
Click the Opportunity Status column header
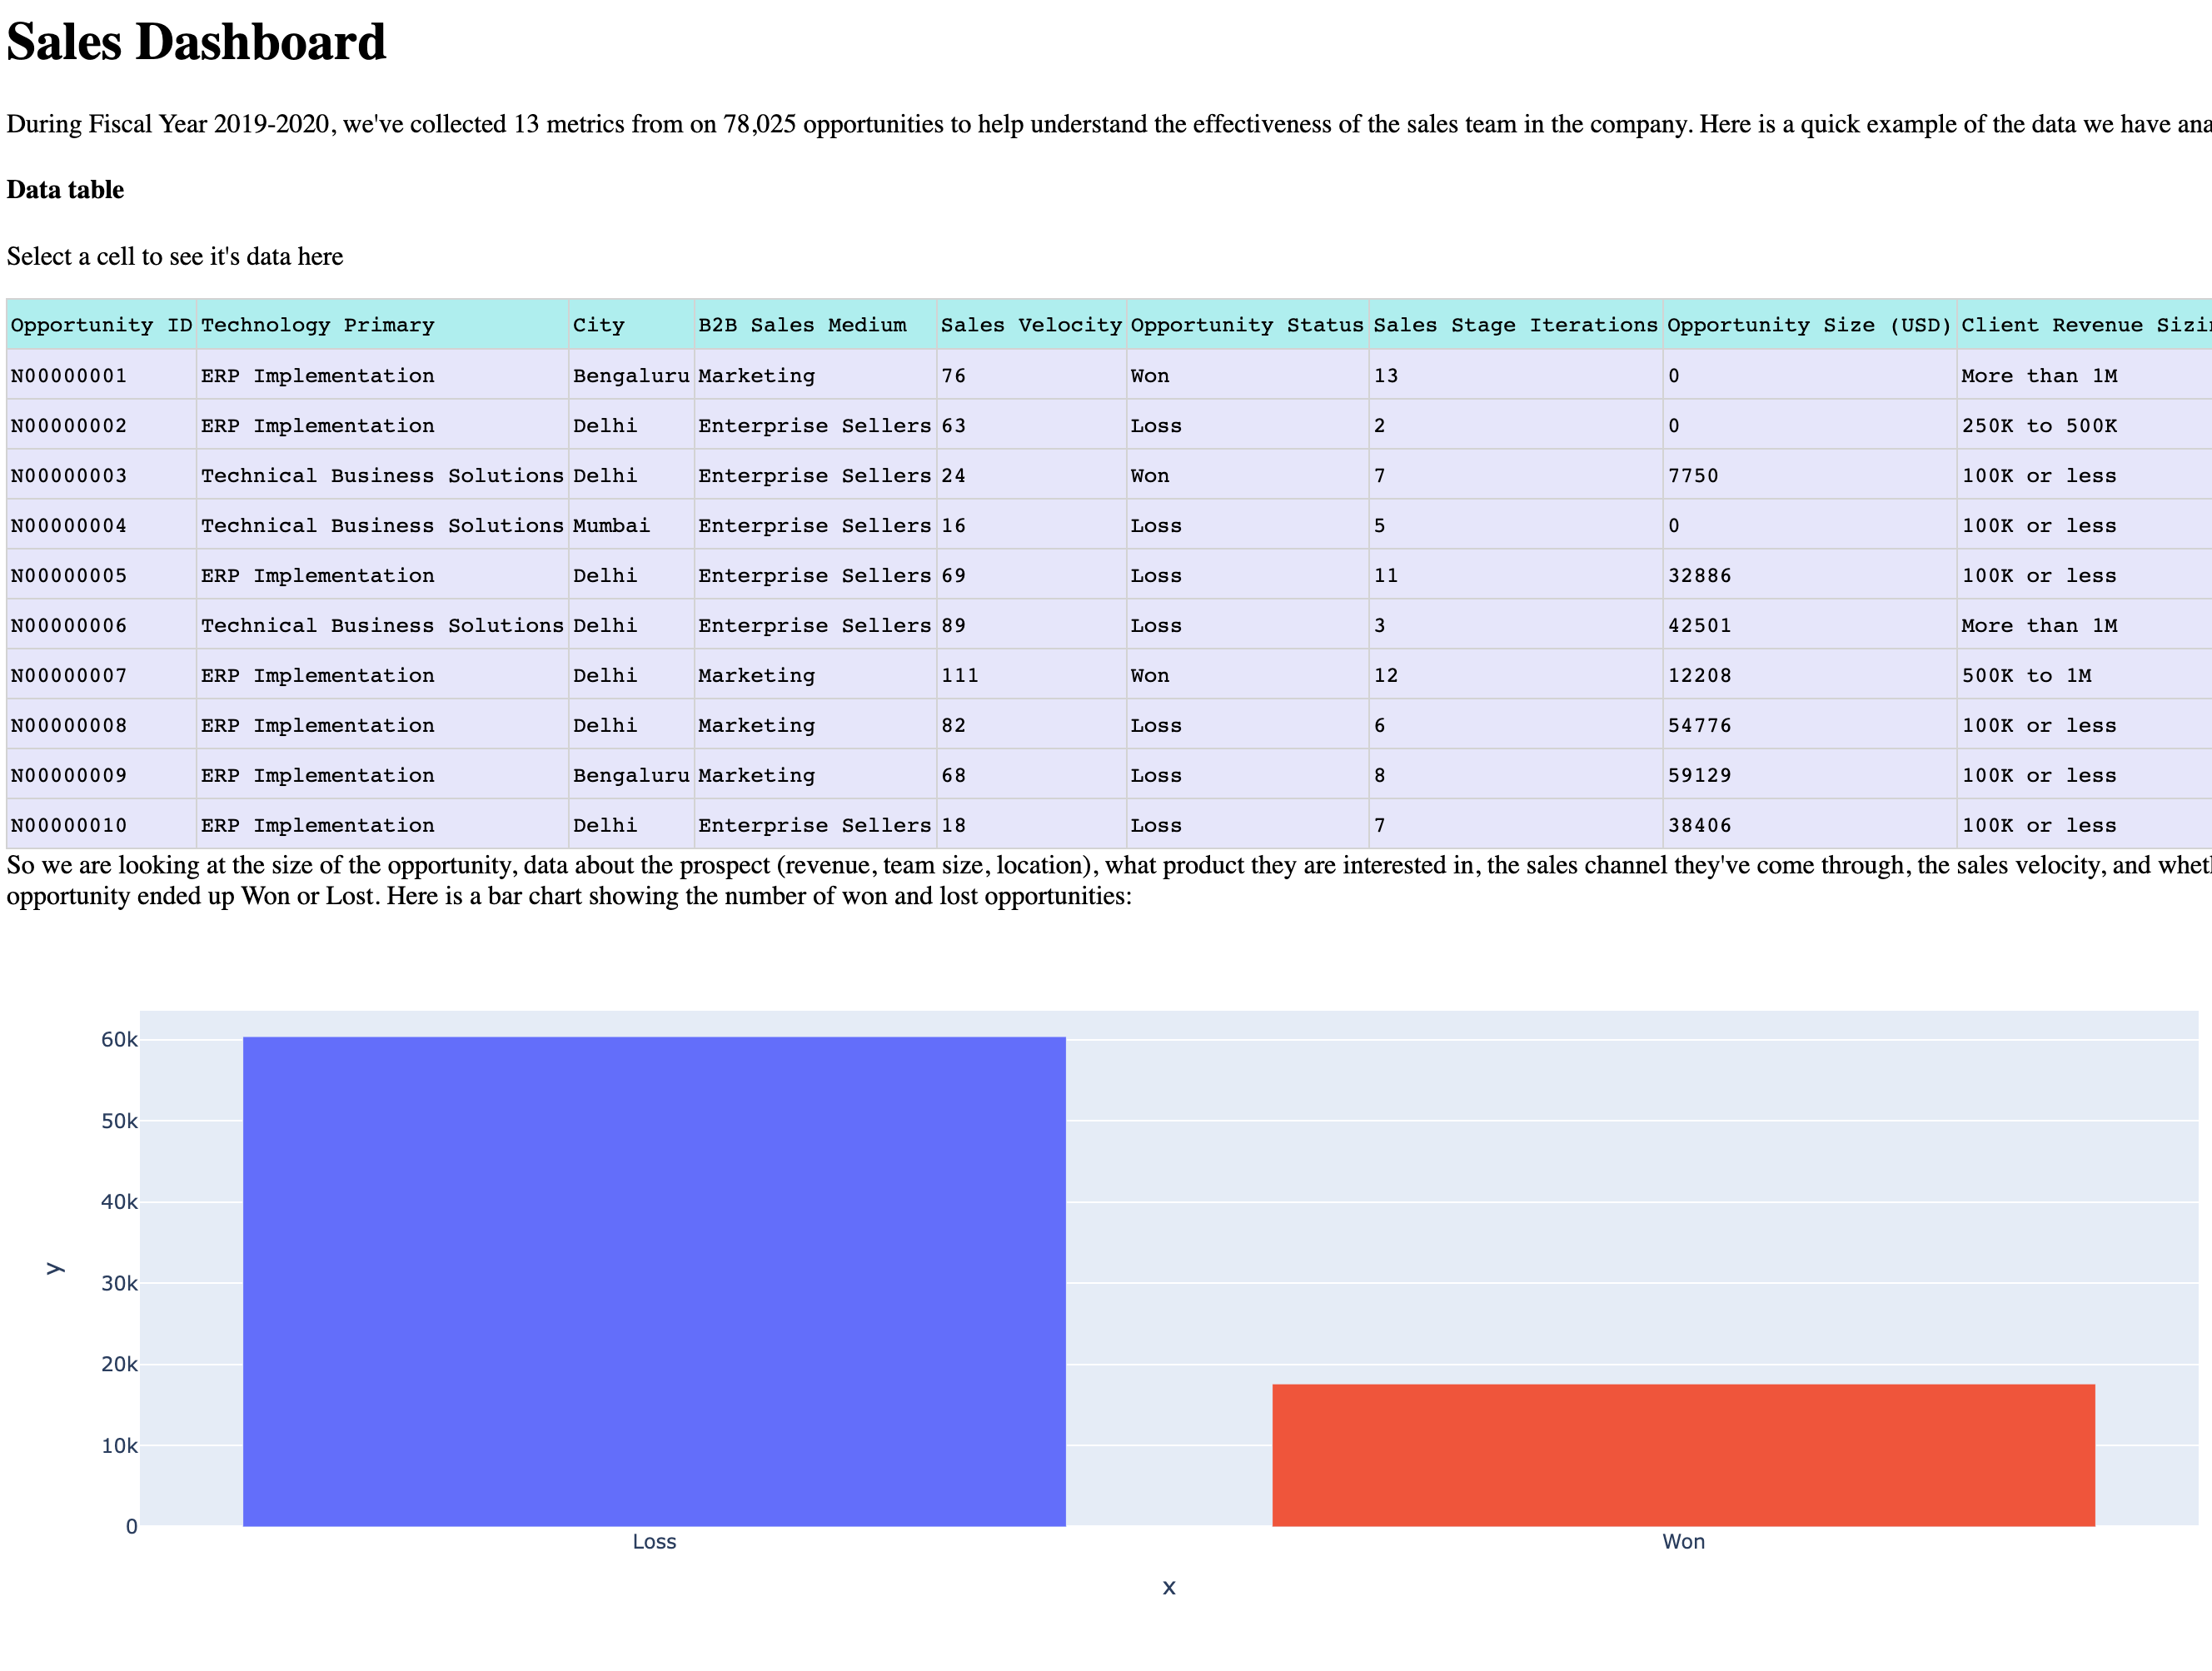(1247, 325)
